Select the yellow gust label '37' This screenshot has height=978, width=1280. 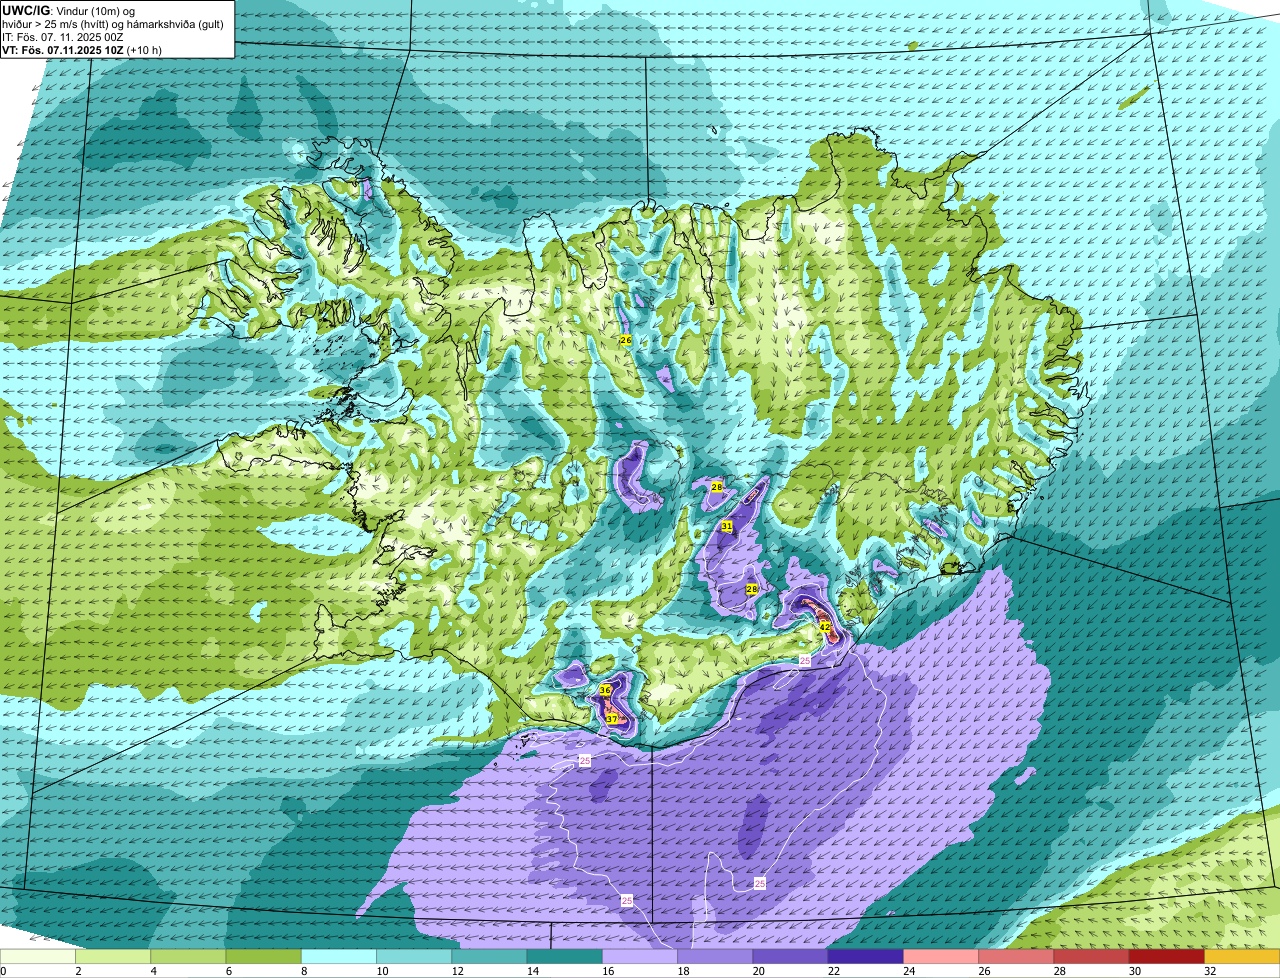[612, 719]
